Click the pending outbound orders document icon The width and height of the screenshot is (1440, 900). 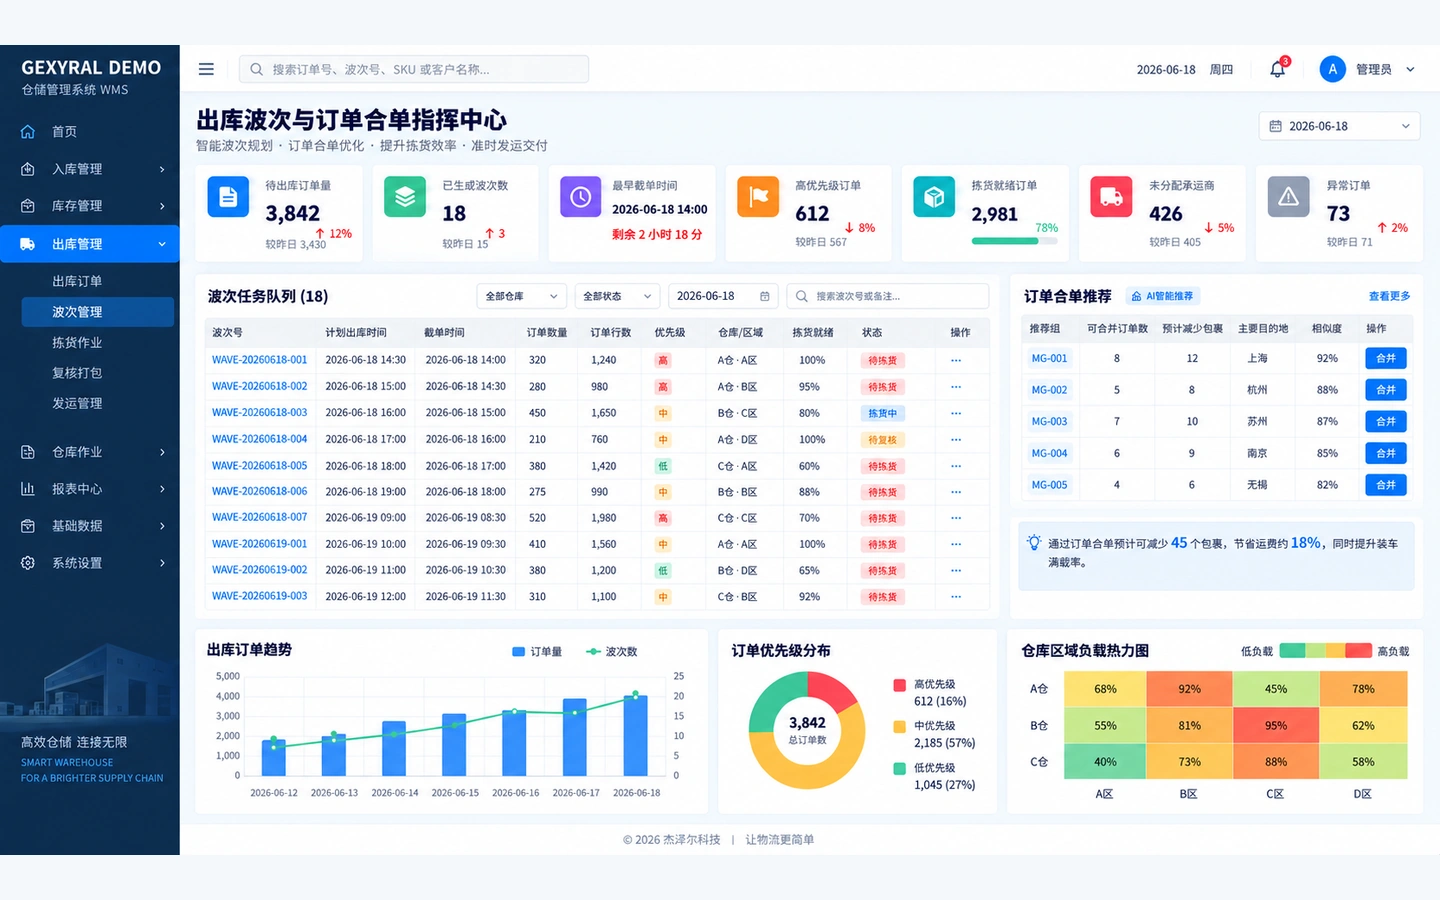[228, 196]
